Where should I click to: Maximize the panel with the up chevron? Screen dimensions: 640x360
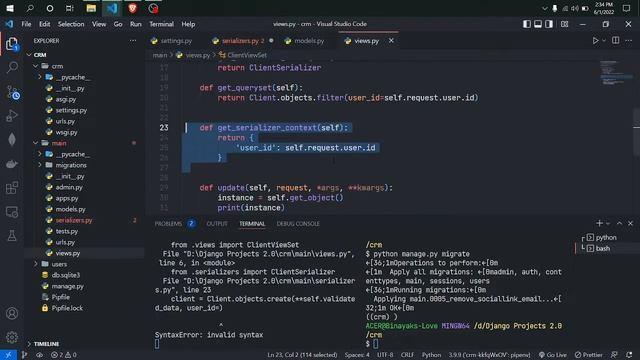(x=619, y=223)
